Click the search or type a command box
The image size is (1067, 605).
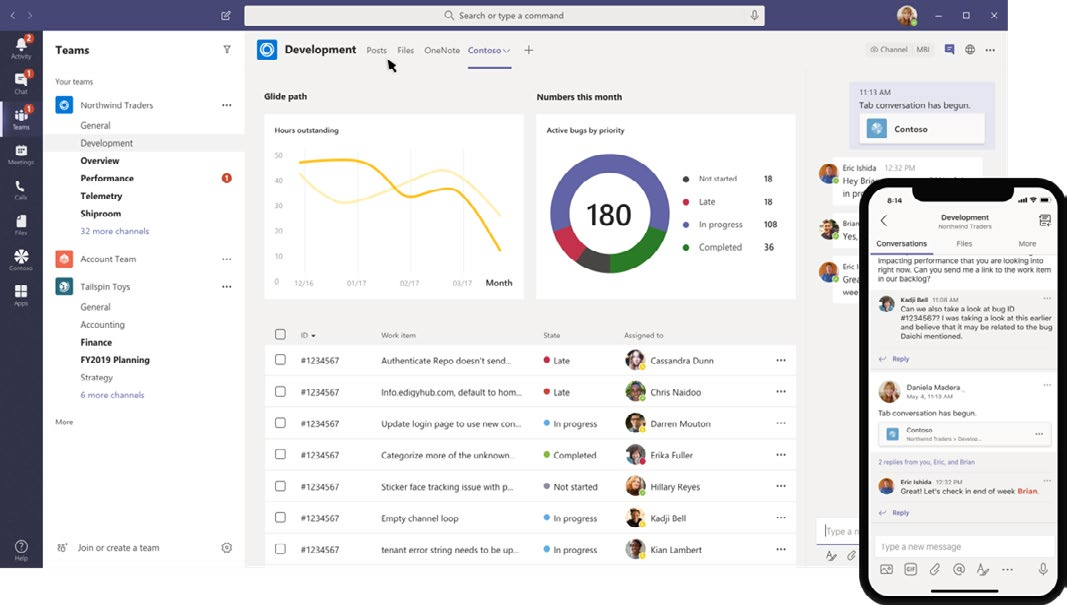tap(504, 15)
